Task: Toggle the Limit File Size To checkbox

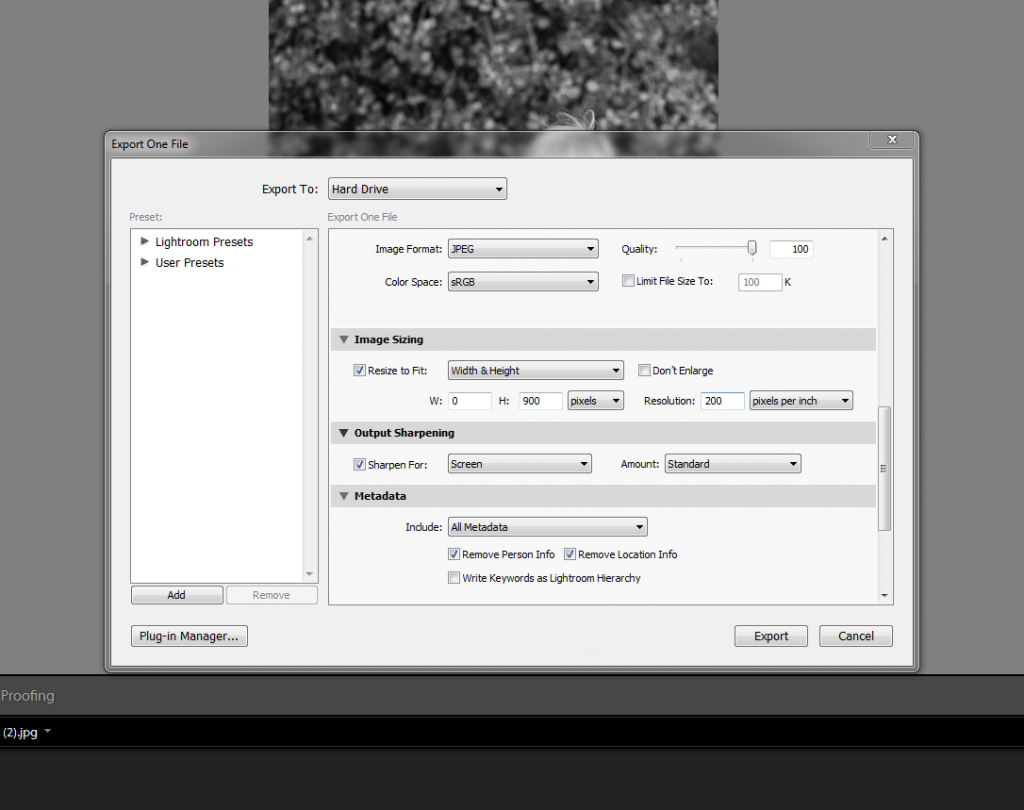Action: click(628, 282)
